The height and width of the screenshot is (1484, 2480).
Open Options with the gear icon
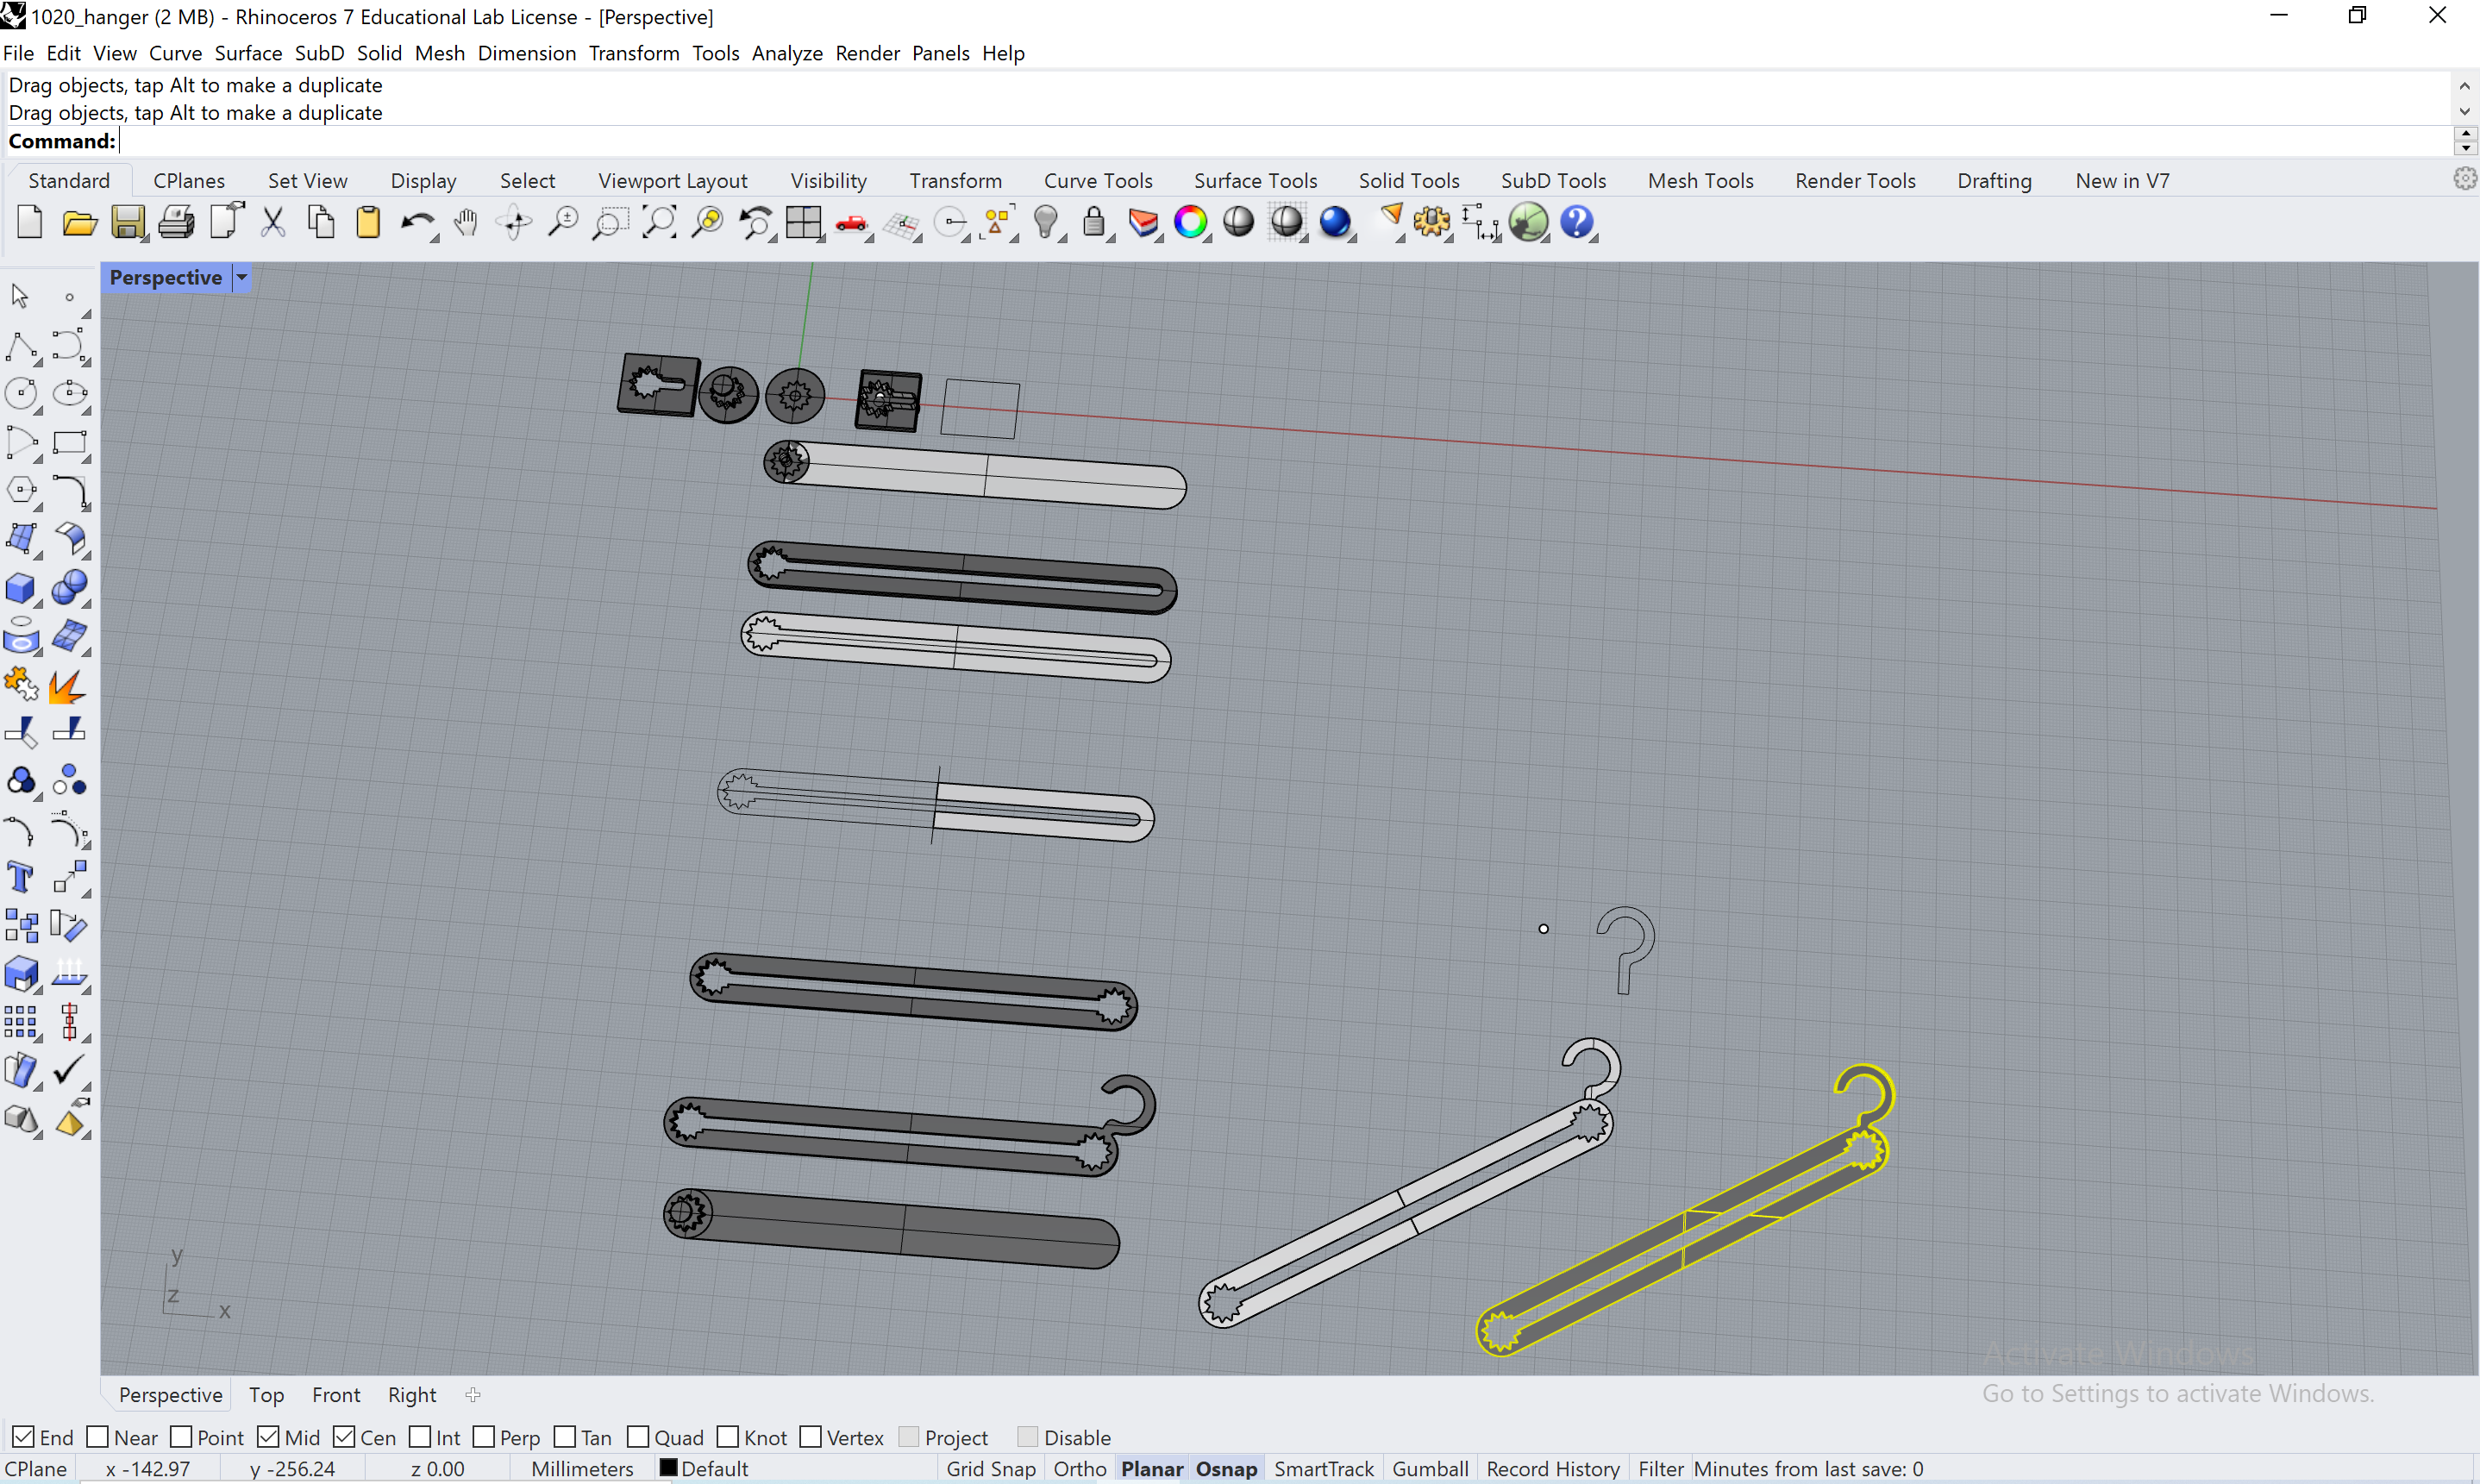point(1431,222)
